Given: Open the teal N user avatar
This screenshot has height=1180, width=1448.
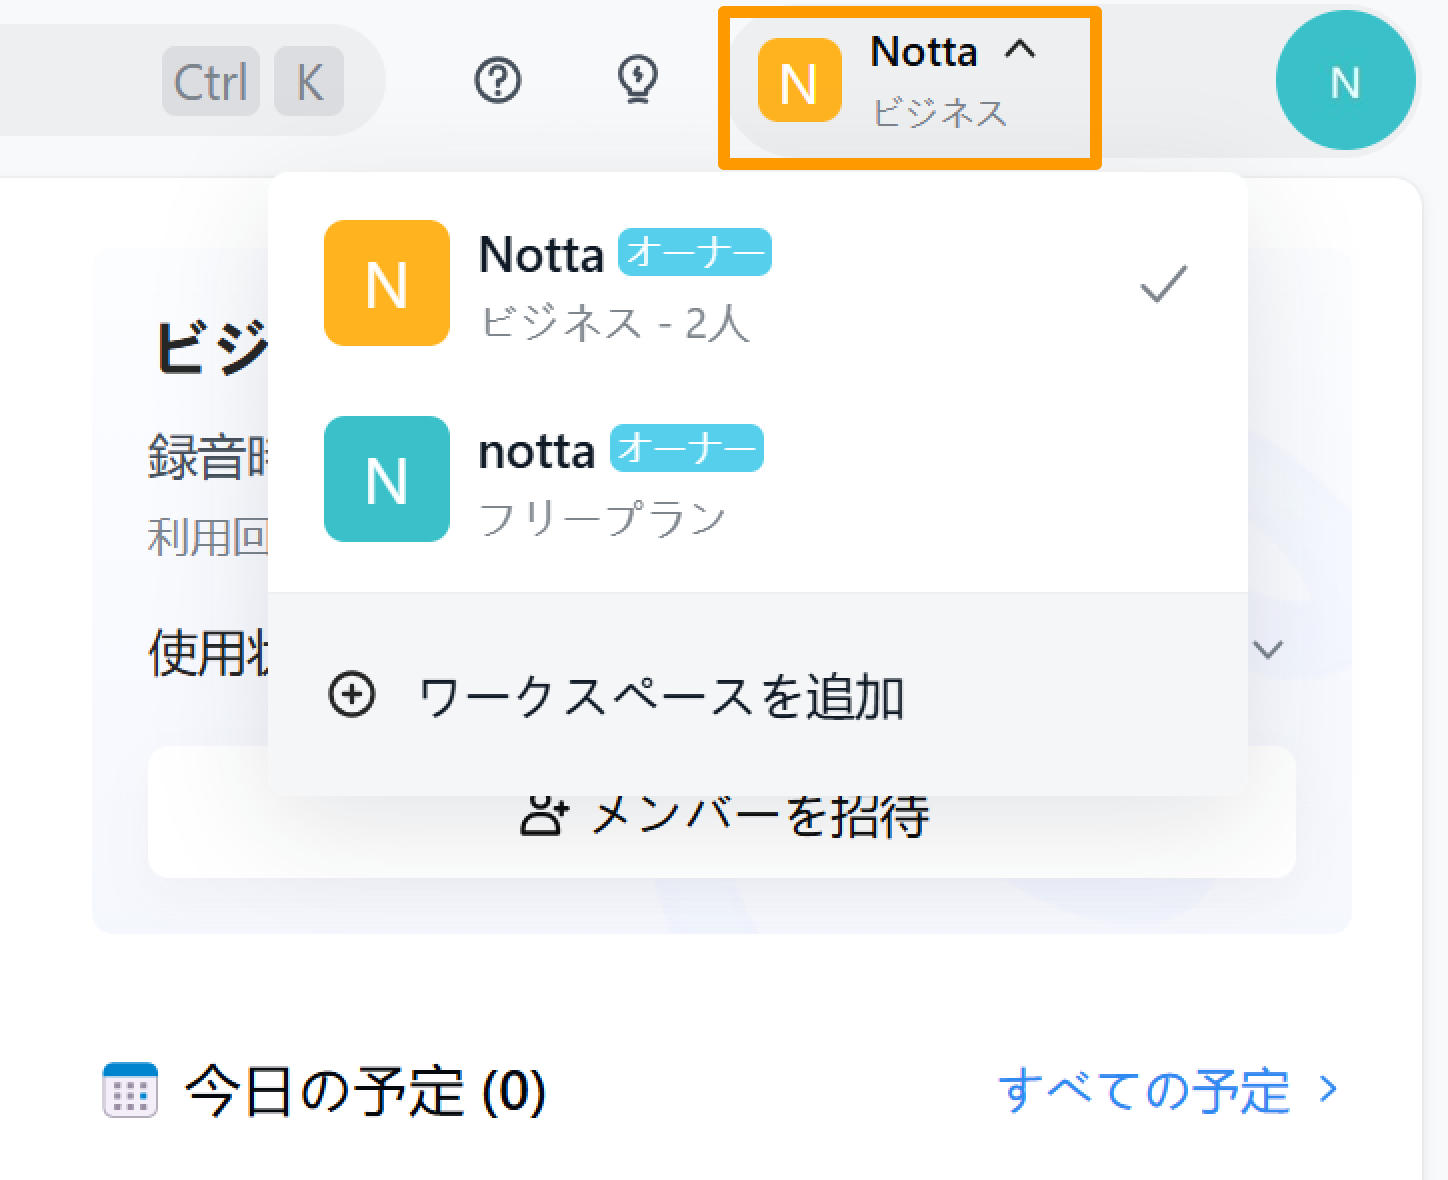Looking at the screenshot, I should point(1345,81).
